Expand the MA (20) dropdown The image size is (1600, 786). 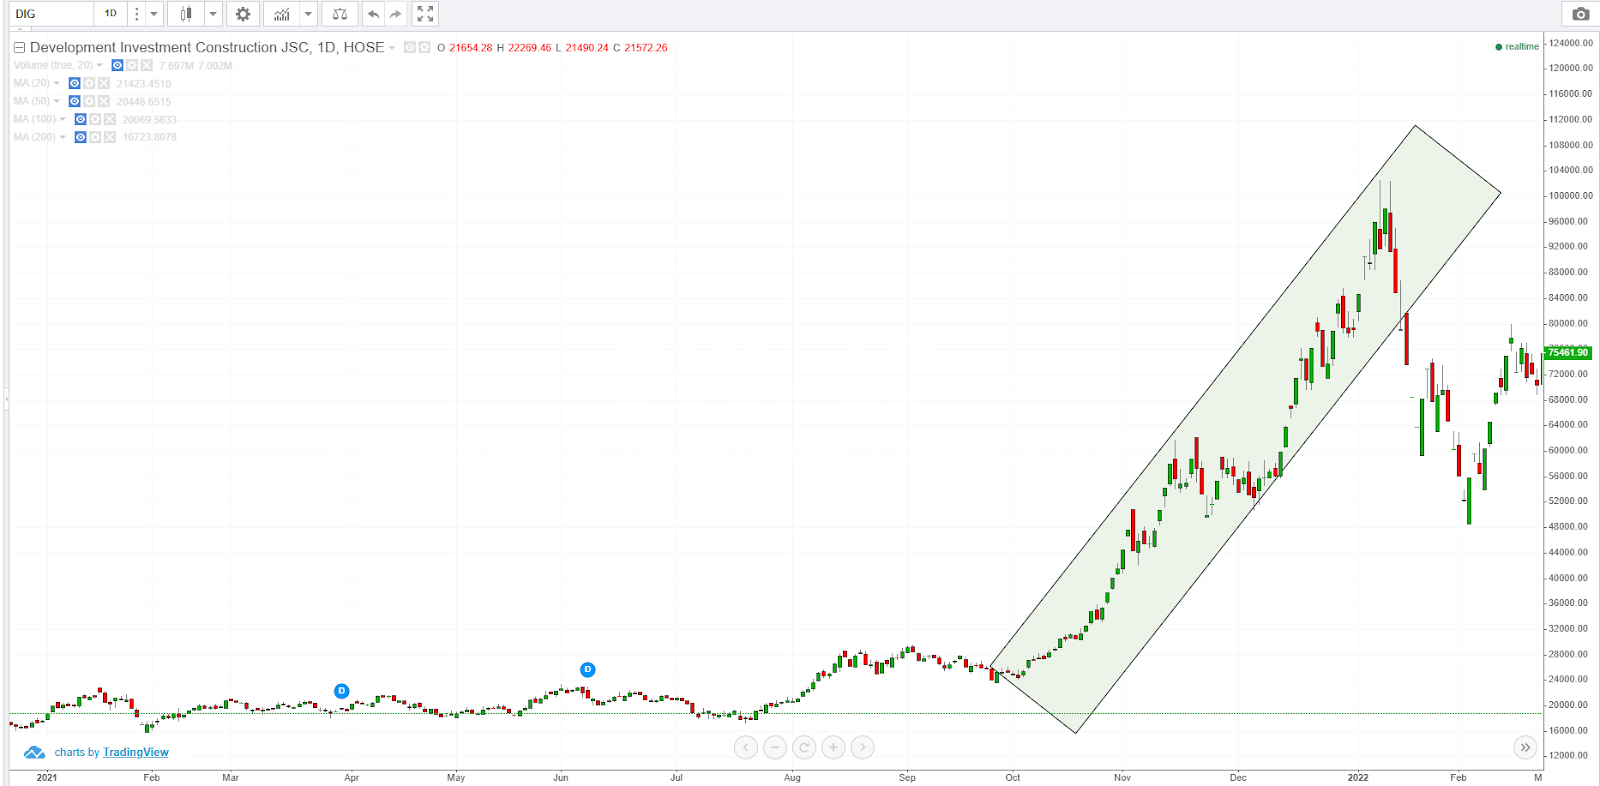[56, 84]
